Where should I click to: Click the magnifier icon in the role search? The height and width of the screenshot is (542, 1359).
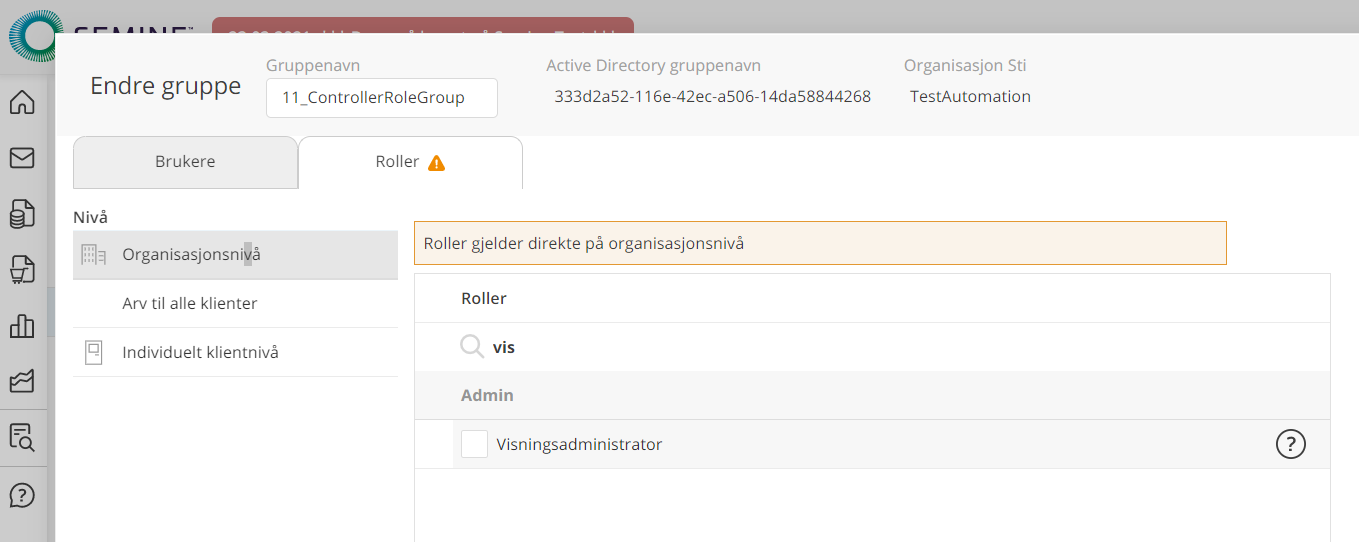coord(472,347)
